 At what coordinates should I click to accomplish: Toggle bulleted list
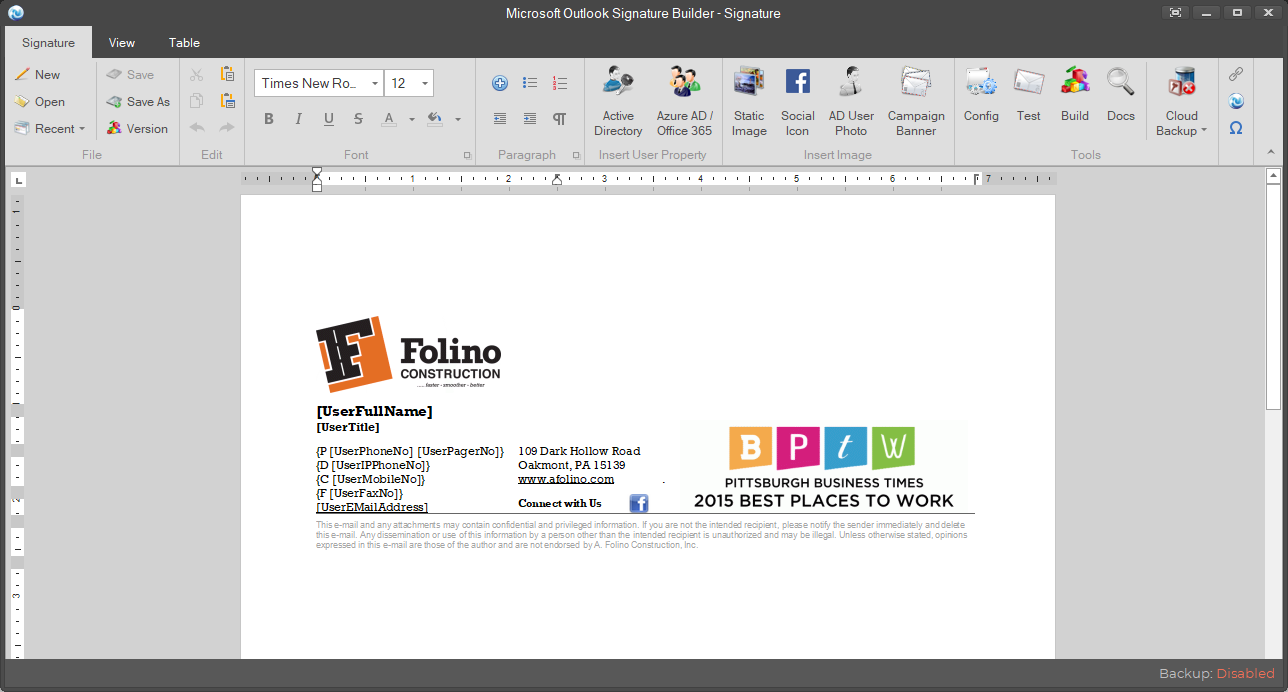(x=530, y=83)
